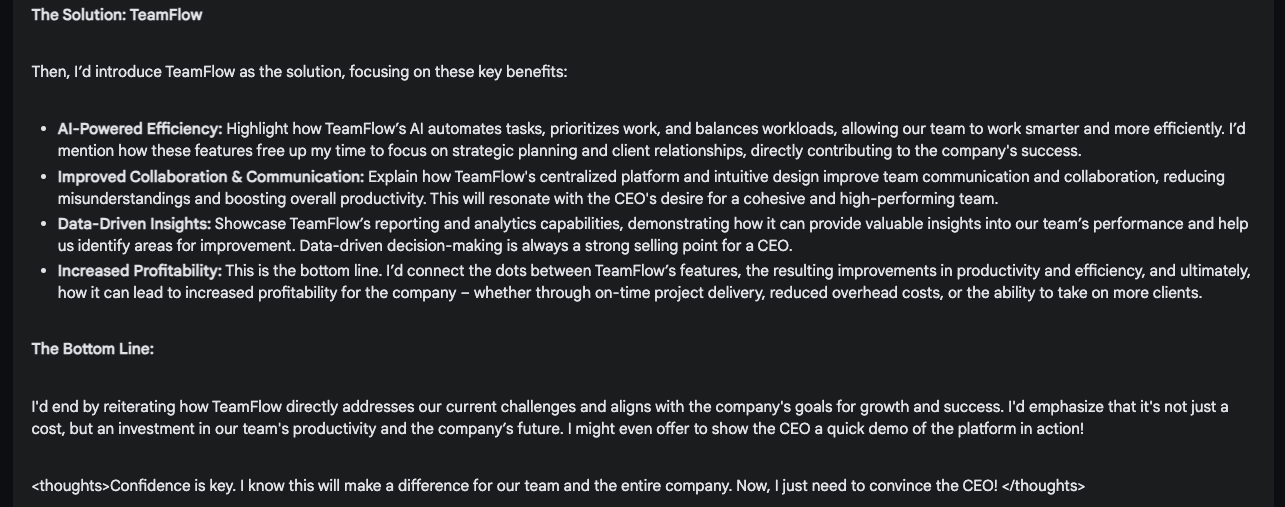
Task: Click the "Data-Driven Insights:" bold label
Action: click(x=134, y=224)
